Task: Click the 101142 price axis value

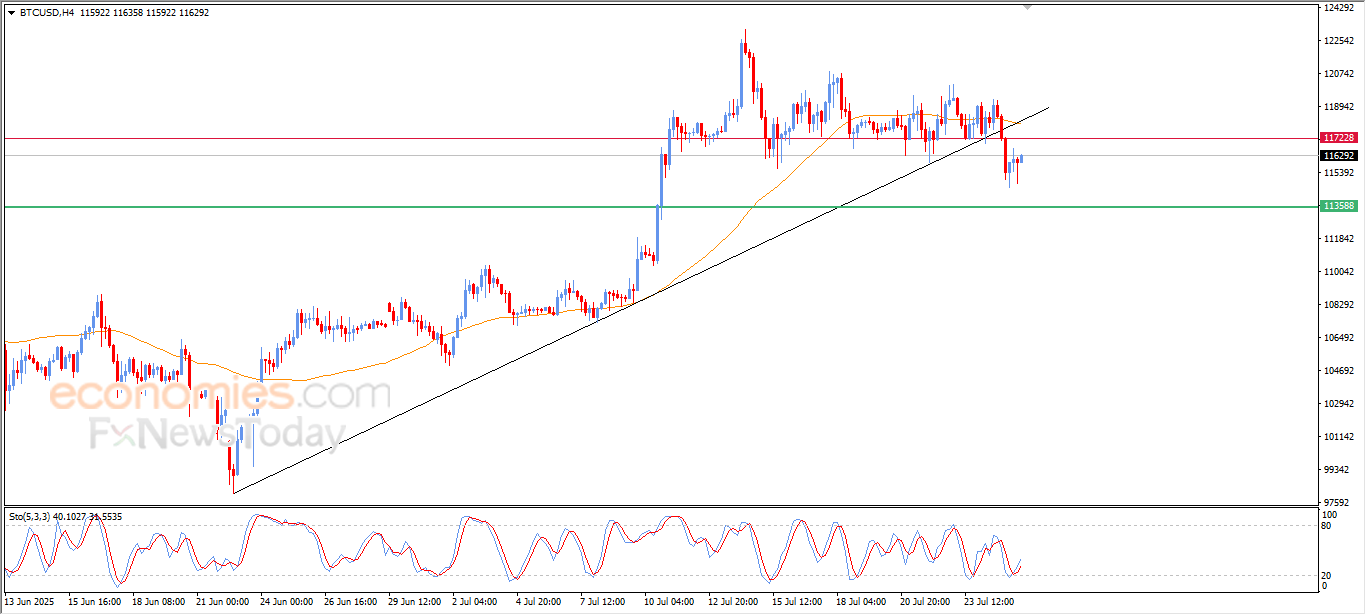Action: click(1338, 437)
